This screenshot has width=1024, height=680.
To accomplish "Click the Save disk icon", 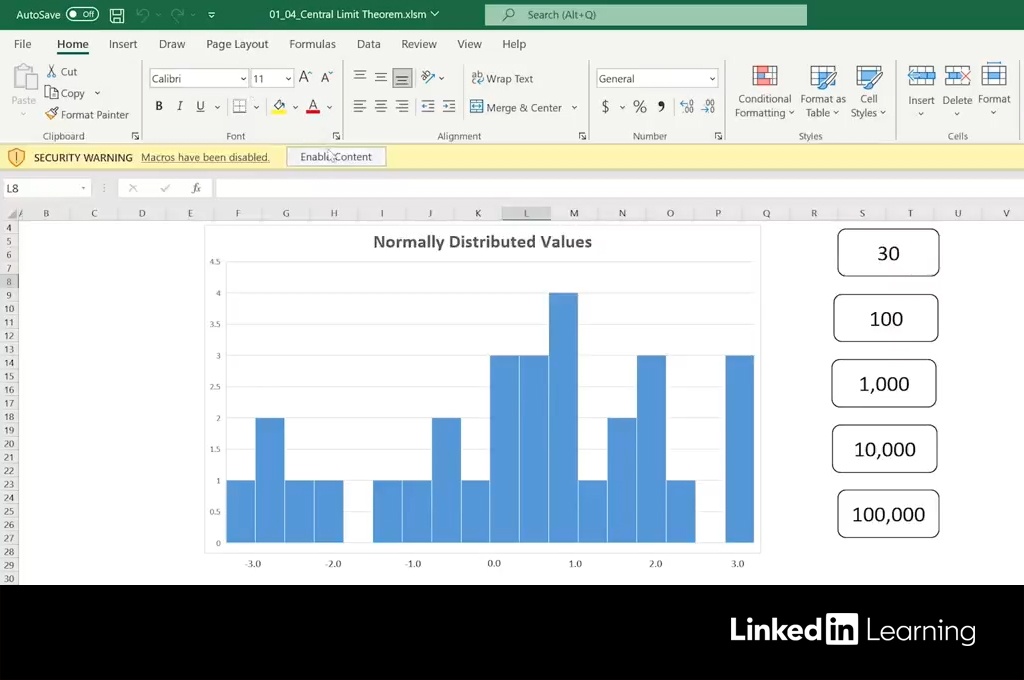I will (117, 15).
